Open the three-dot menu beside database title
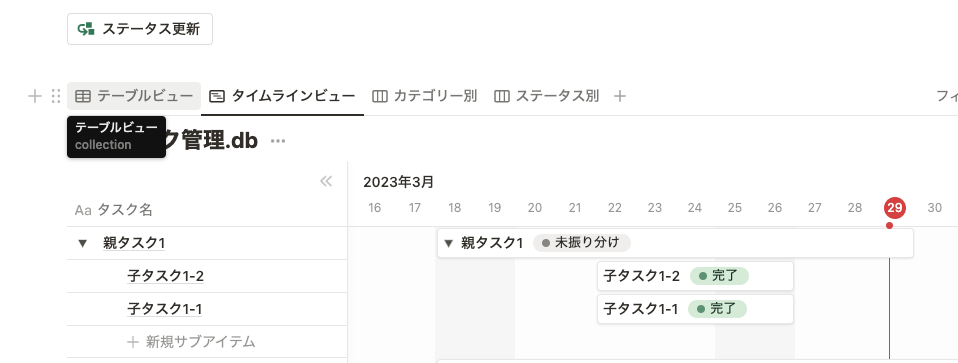Image resolution: width=958 pixels, height=363 pixels. pos(278,141)
